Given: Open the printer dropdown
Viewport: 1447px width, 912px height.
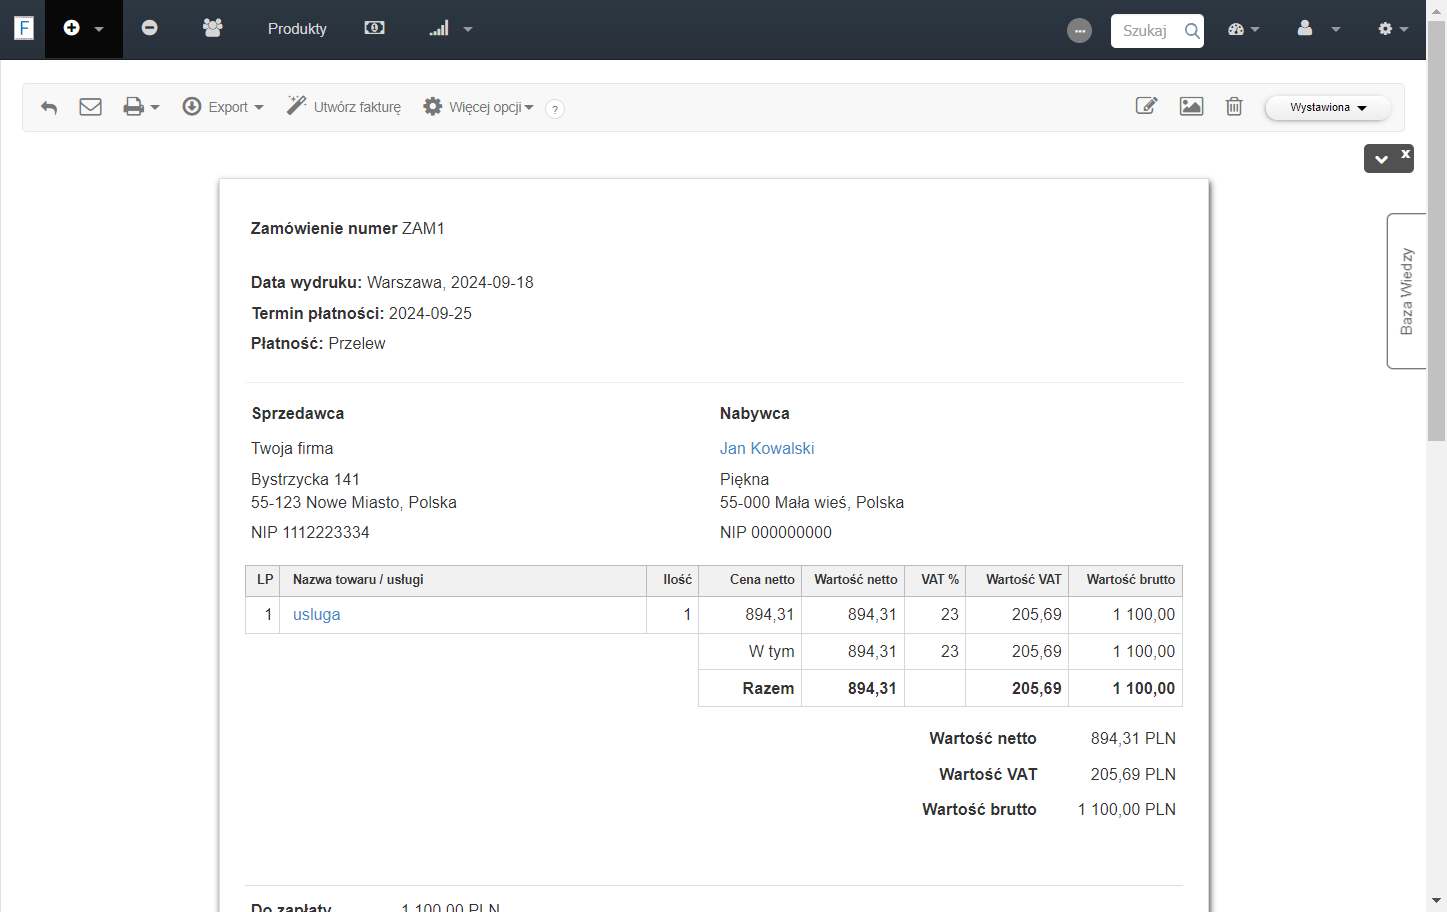Looking at the screenshot, I should (x=141, y=107).
